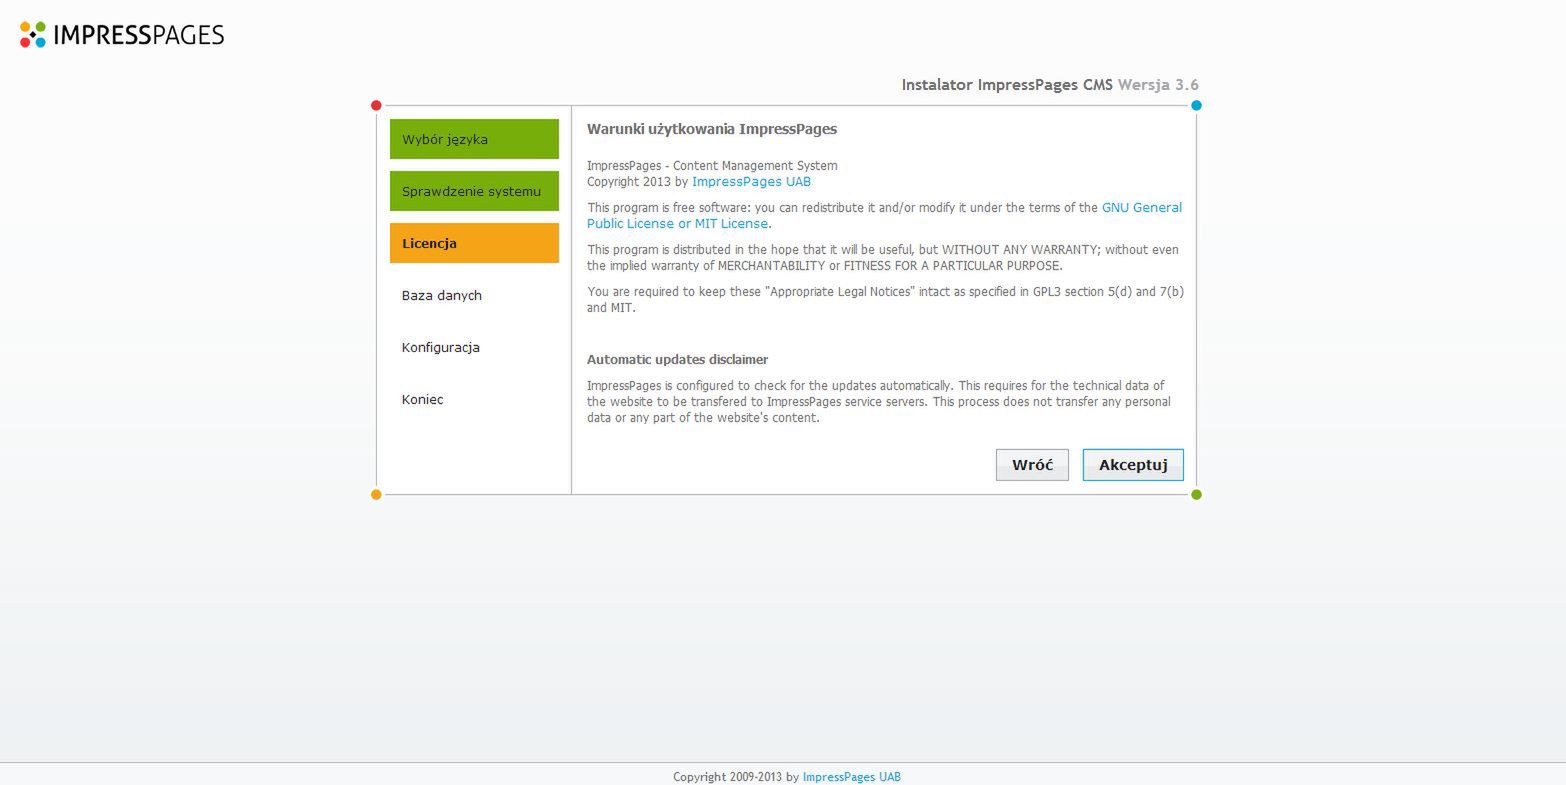Click the ImpressPages logo
This screenshot has height=785, width=1566.
[x=122, y=35]
